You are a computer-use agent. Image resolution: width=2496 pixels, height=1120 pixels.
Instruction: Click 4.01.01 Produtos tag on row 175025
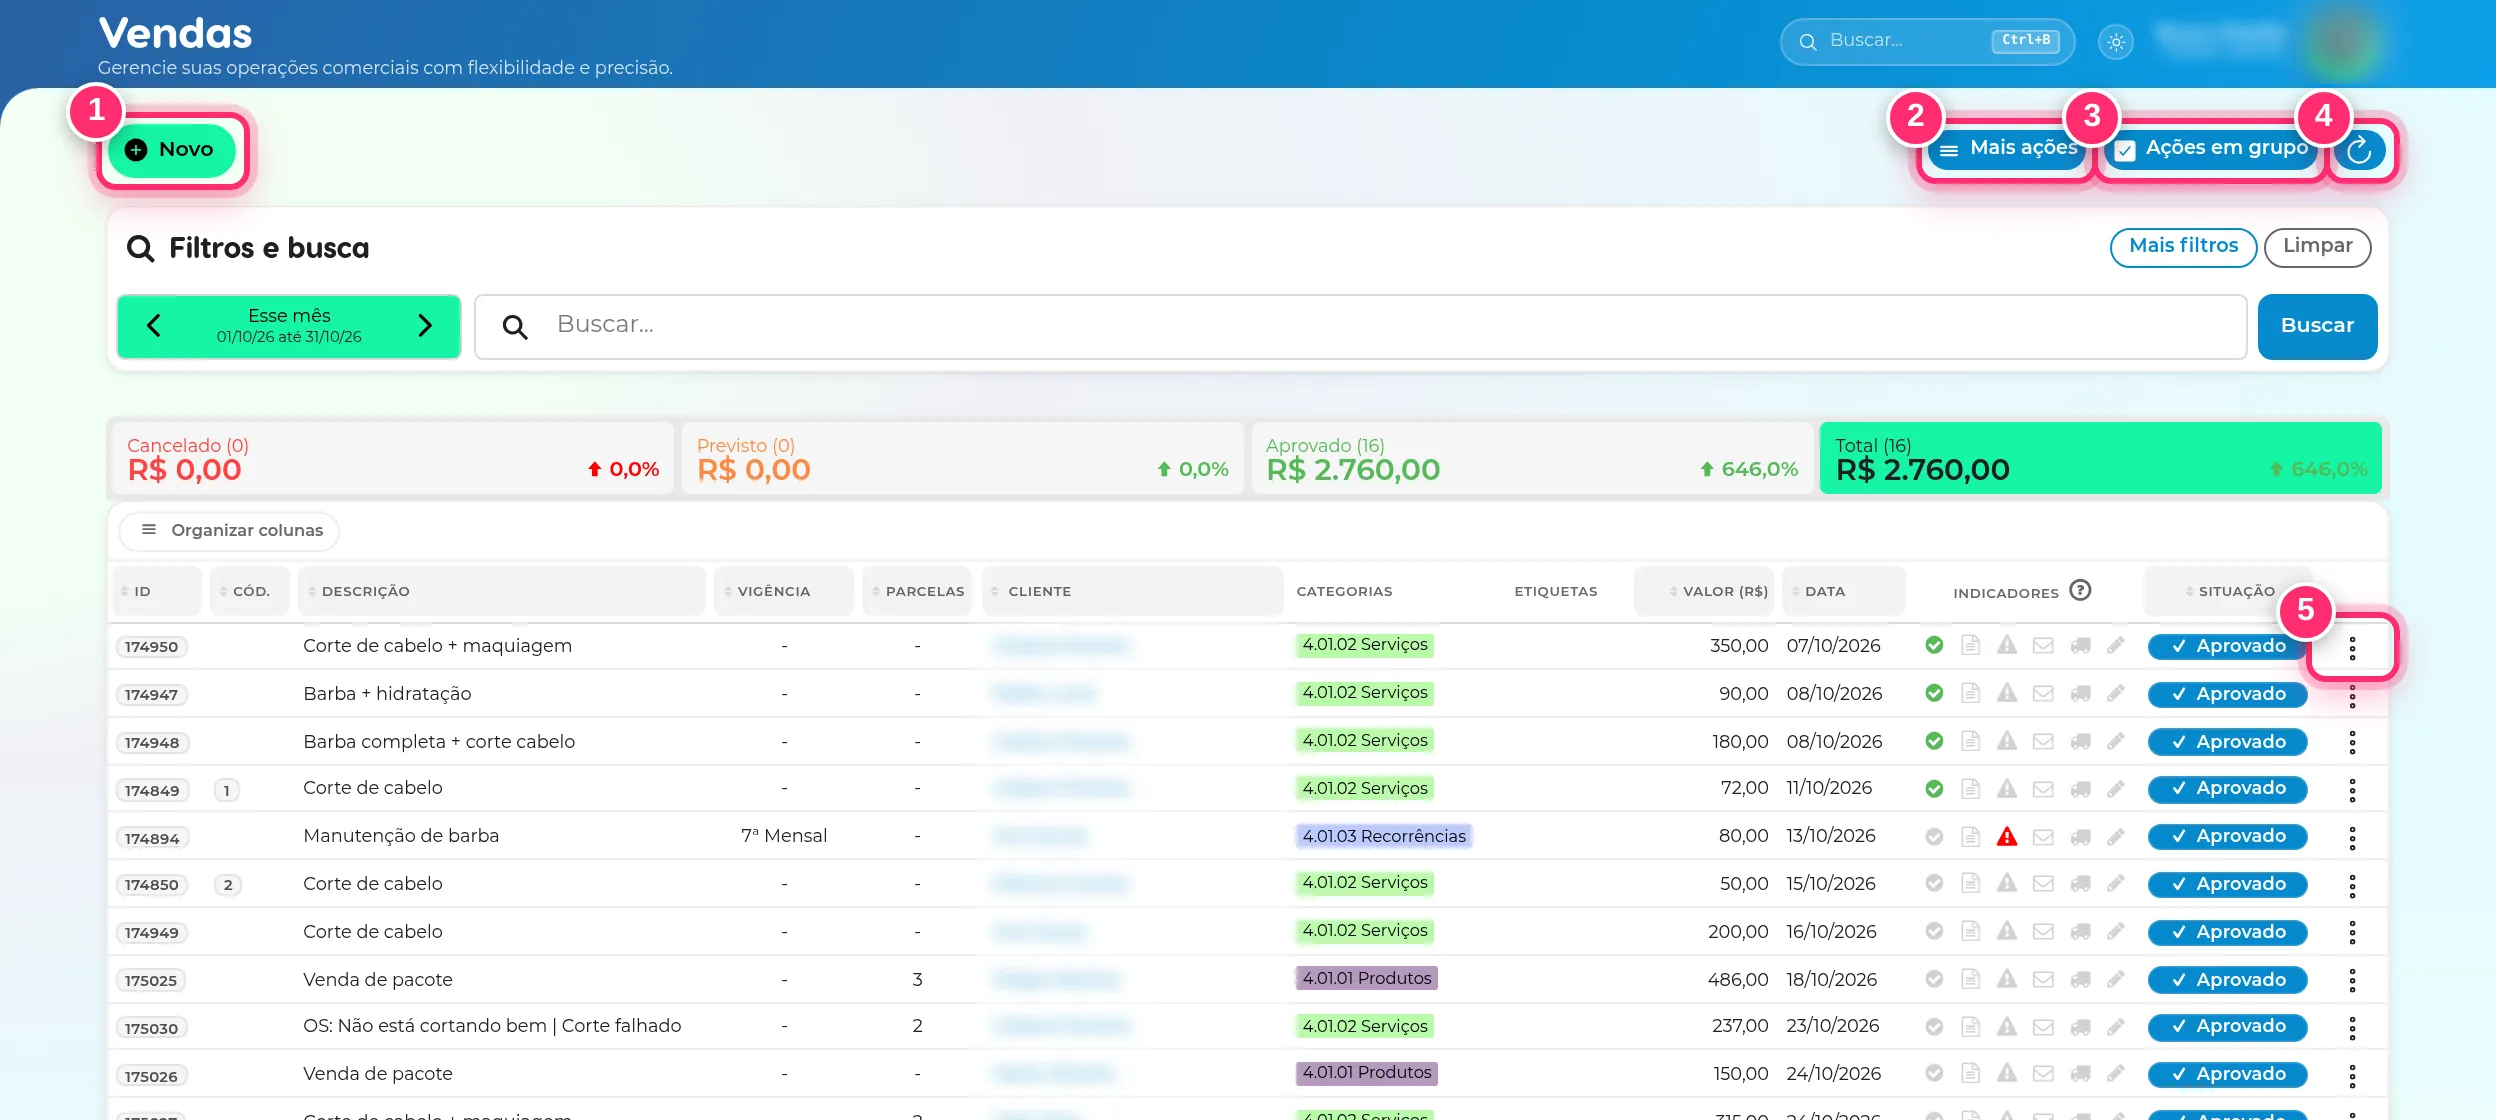click(x=1366, y=978)
